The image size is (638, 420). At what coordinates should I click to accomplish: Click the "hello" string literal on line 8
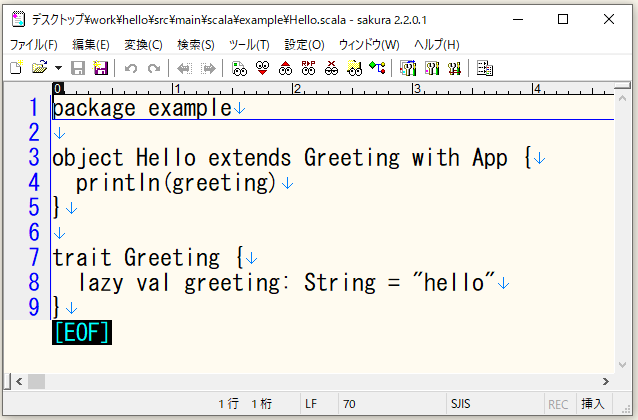point(454,282)
